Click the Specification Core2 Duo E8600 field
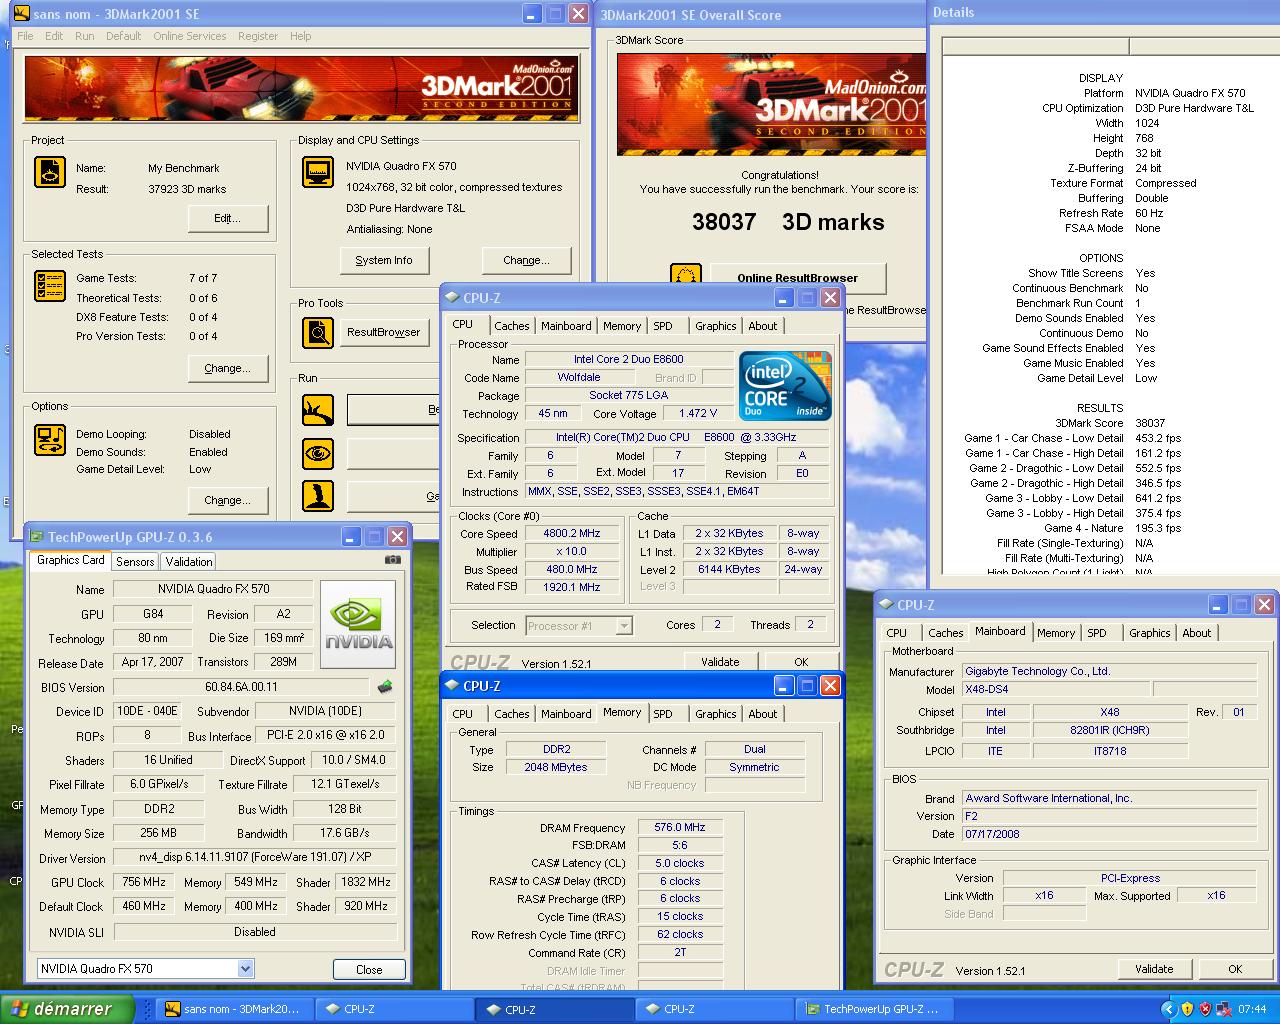The image size is (1280, 1024). tap(676, 438)
